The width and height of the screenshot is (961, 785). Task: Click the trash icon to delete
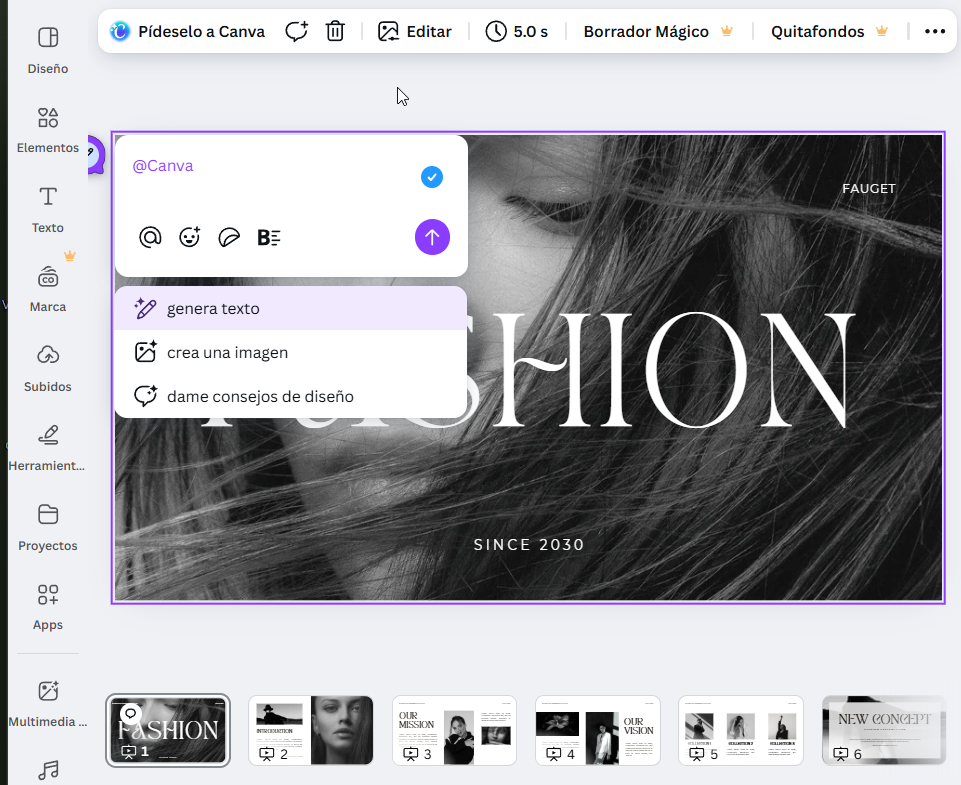[x=335, y=31]
